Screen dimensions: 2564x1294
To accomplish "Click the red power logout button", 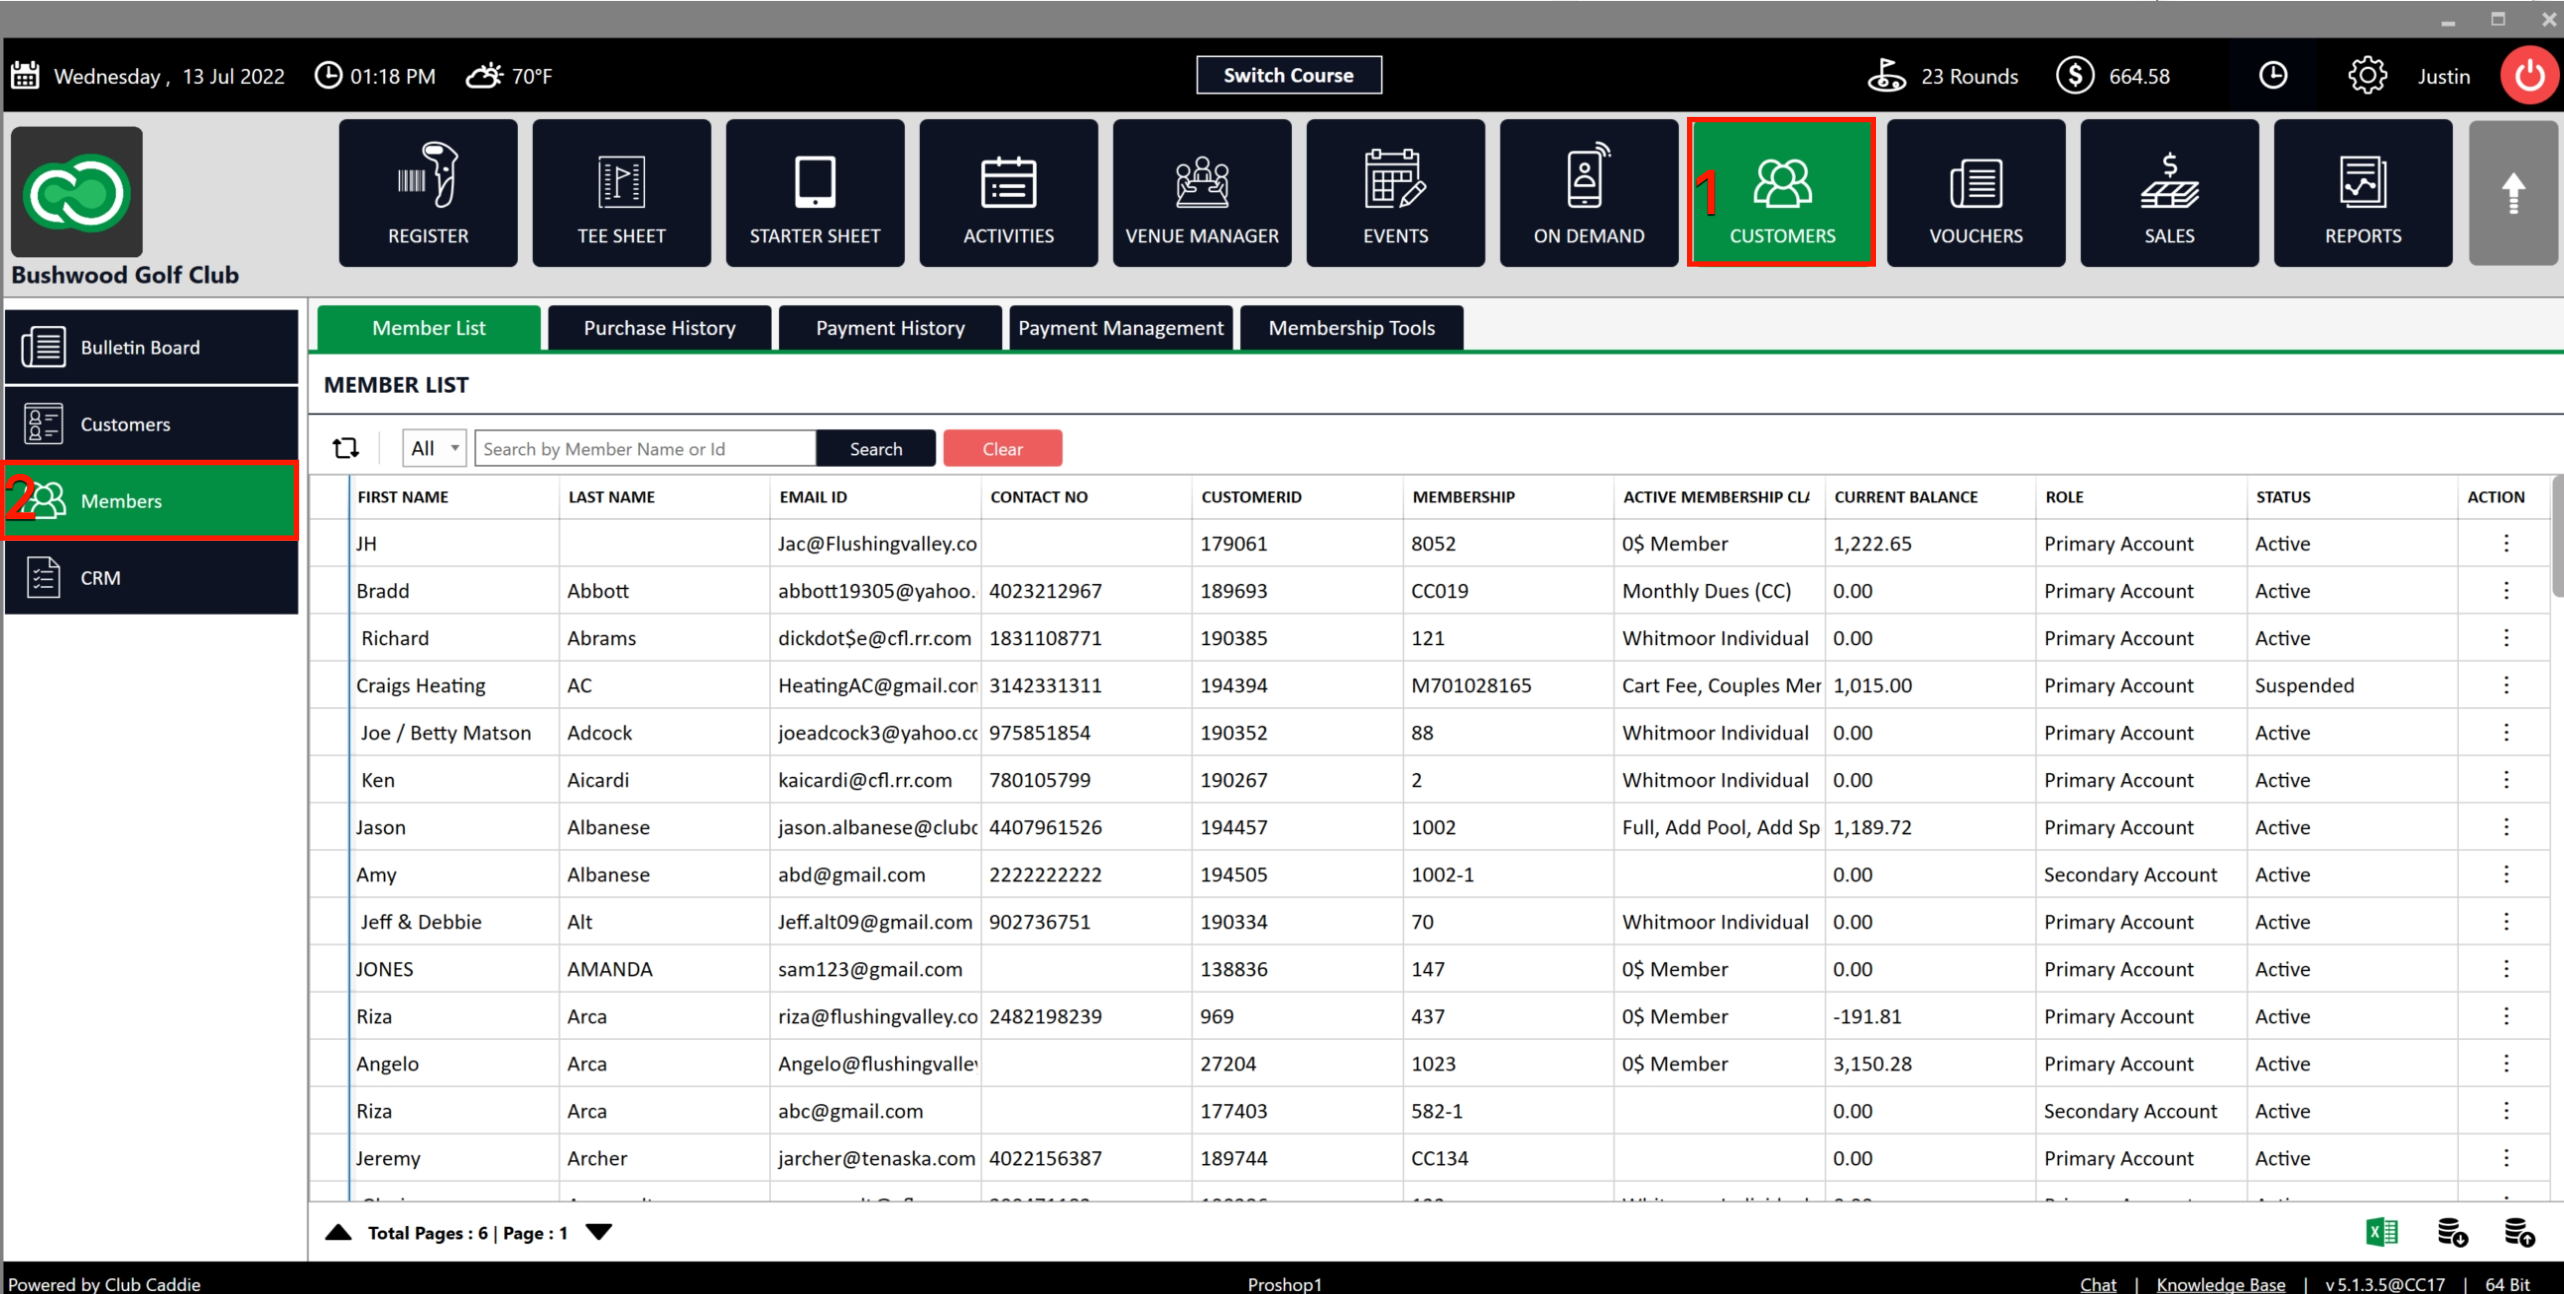I will tap(2529, 76).
